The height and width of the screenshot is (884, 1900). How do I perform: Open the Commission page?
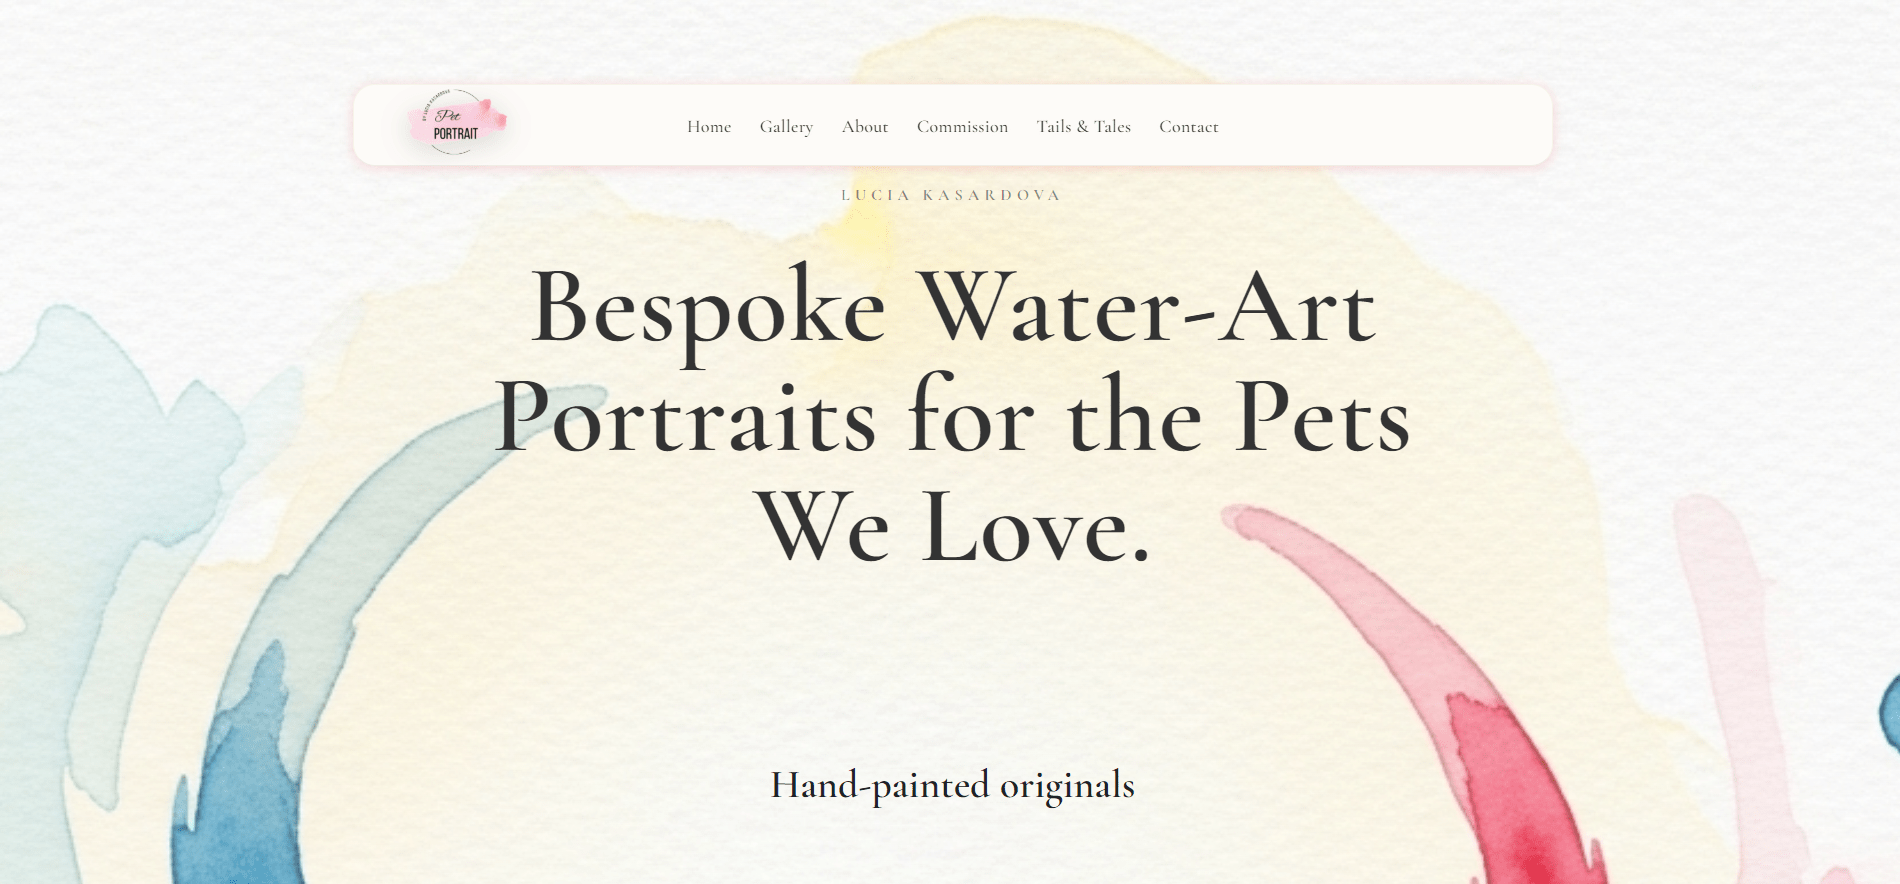[x=962, y=126]
